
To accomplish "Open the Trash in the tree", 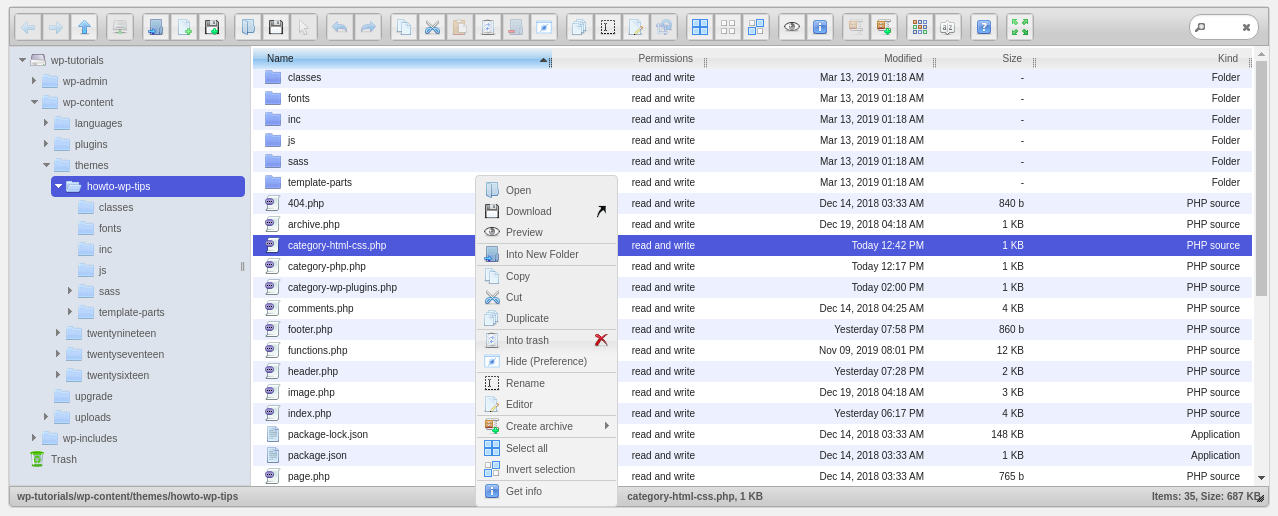I will (64, 459).
